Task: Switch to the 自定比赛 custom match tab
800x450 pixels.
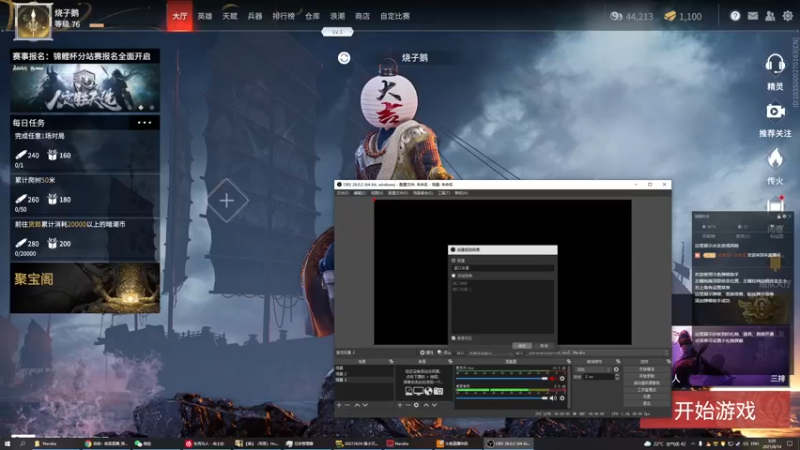Action: point(395,16)
